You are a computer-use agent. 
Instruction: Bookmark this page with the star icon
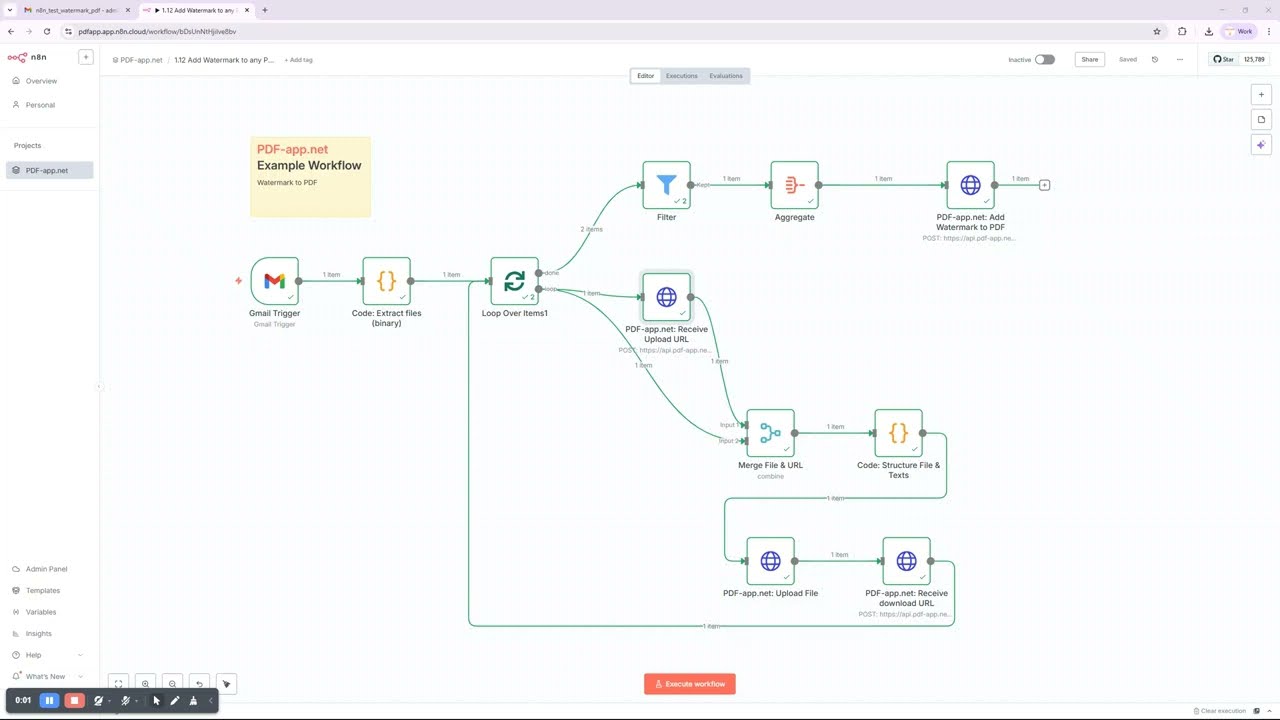pos(1157,31)
